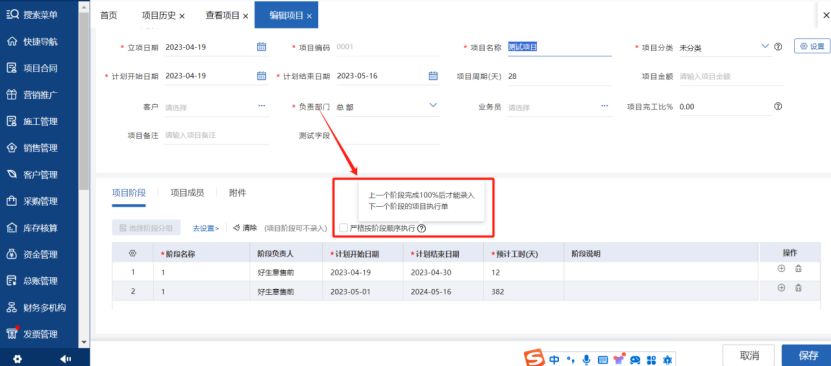Switch to the 项目历史 tab
The height and width of the screenshot is (366, 831).
[158, 15]
